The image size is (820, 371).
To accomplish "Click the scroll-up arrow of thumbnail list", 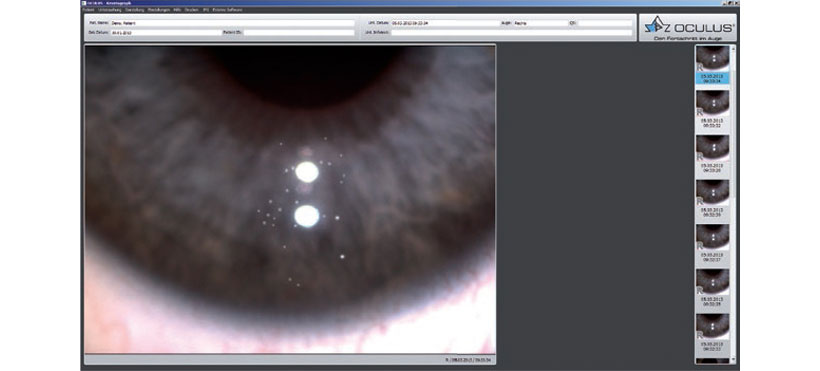I will tap(733, 48).
